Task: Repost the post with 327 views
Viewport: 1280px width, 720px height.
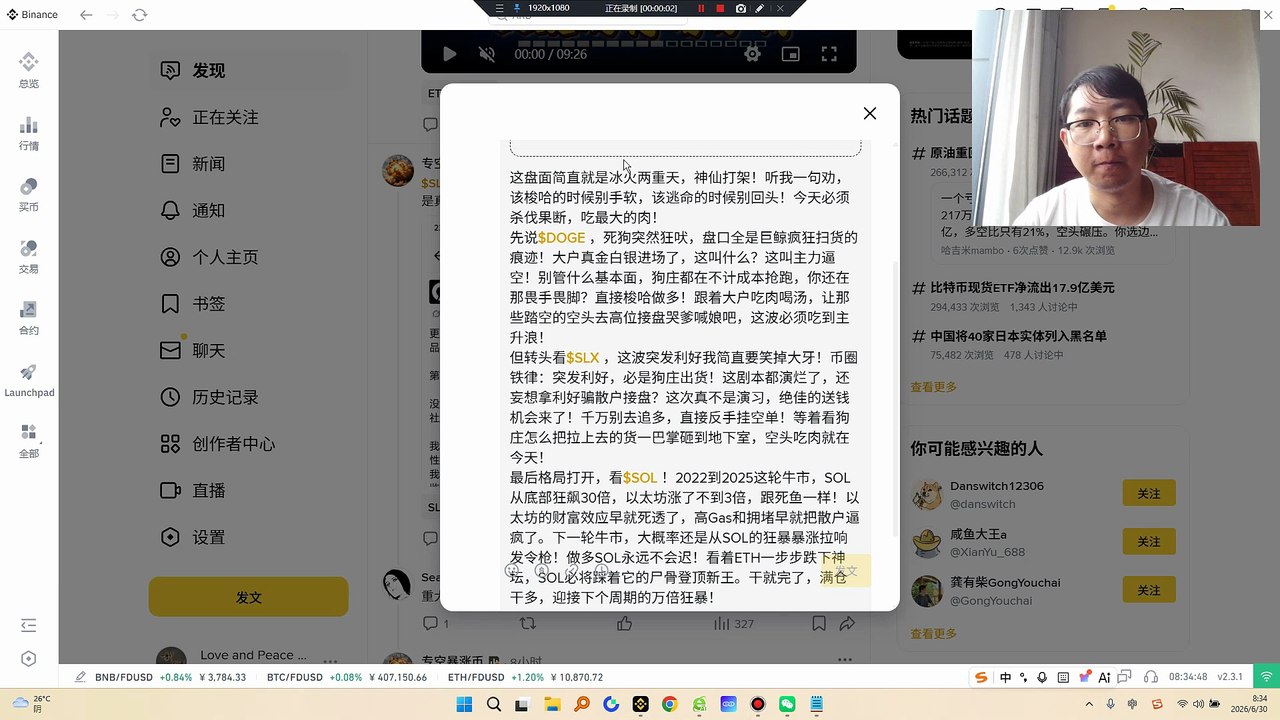Action: [527, 623]
